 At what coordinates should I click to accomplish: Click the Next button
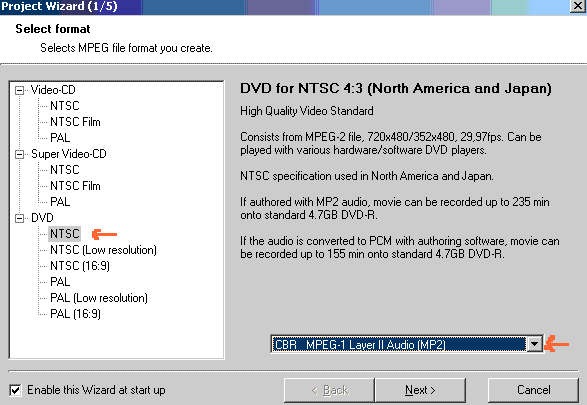click(420, 390)
